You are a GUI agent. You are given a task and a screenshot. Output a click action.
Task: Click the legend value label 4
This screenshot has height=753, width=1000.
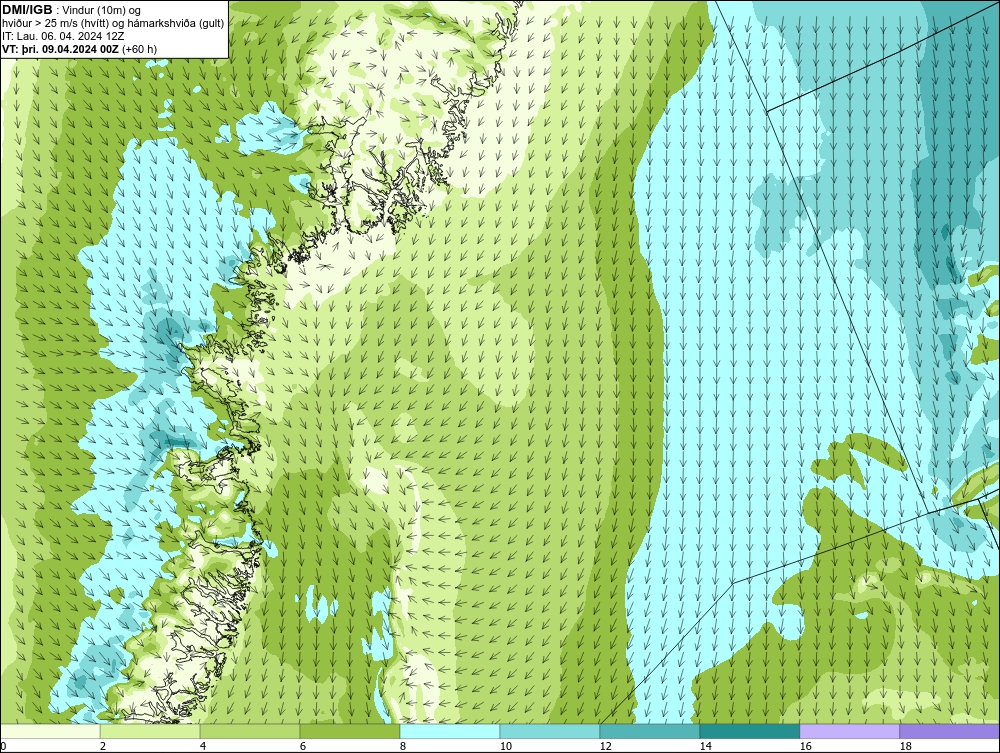[x=203, y=746]
